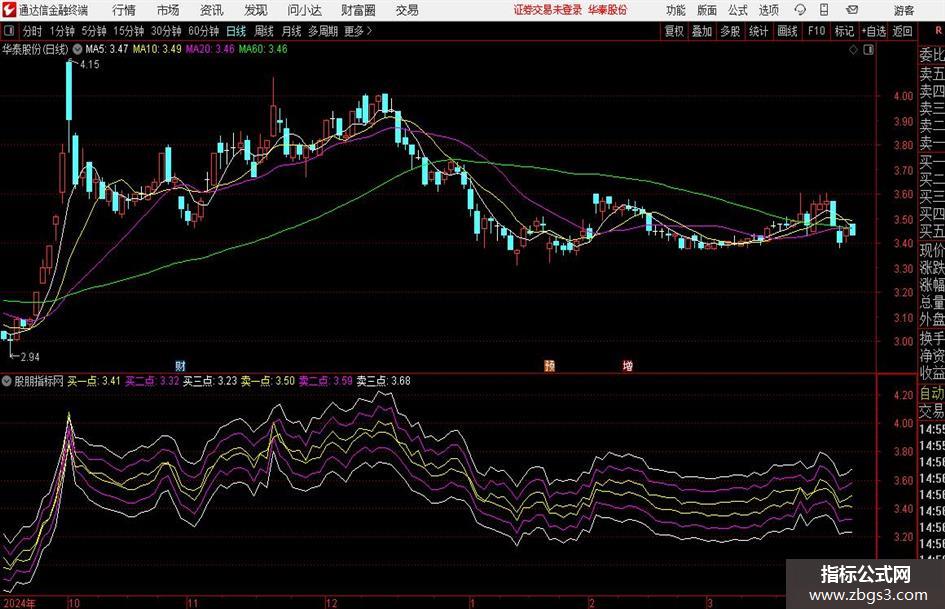Click the 买二点: 3.32 indicator value

152,380
